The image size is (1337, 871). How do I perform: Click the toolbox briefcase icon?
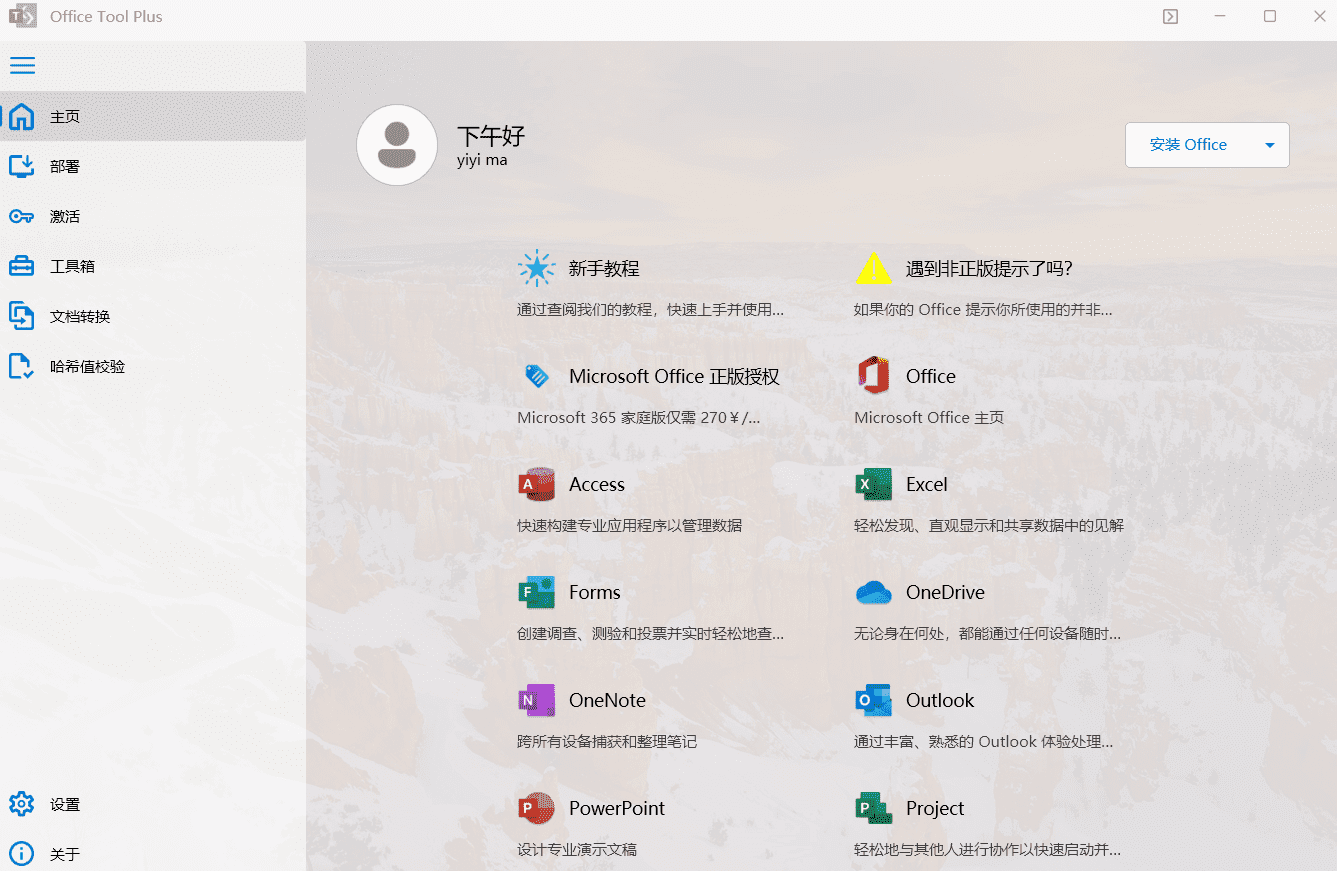[22, 267]
